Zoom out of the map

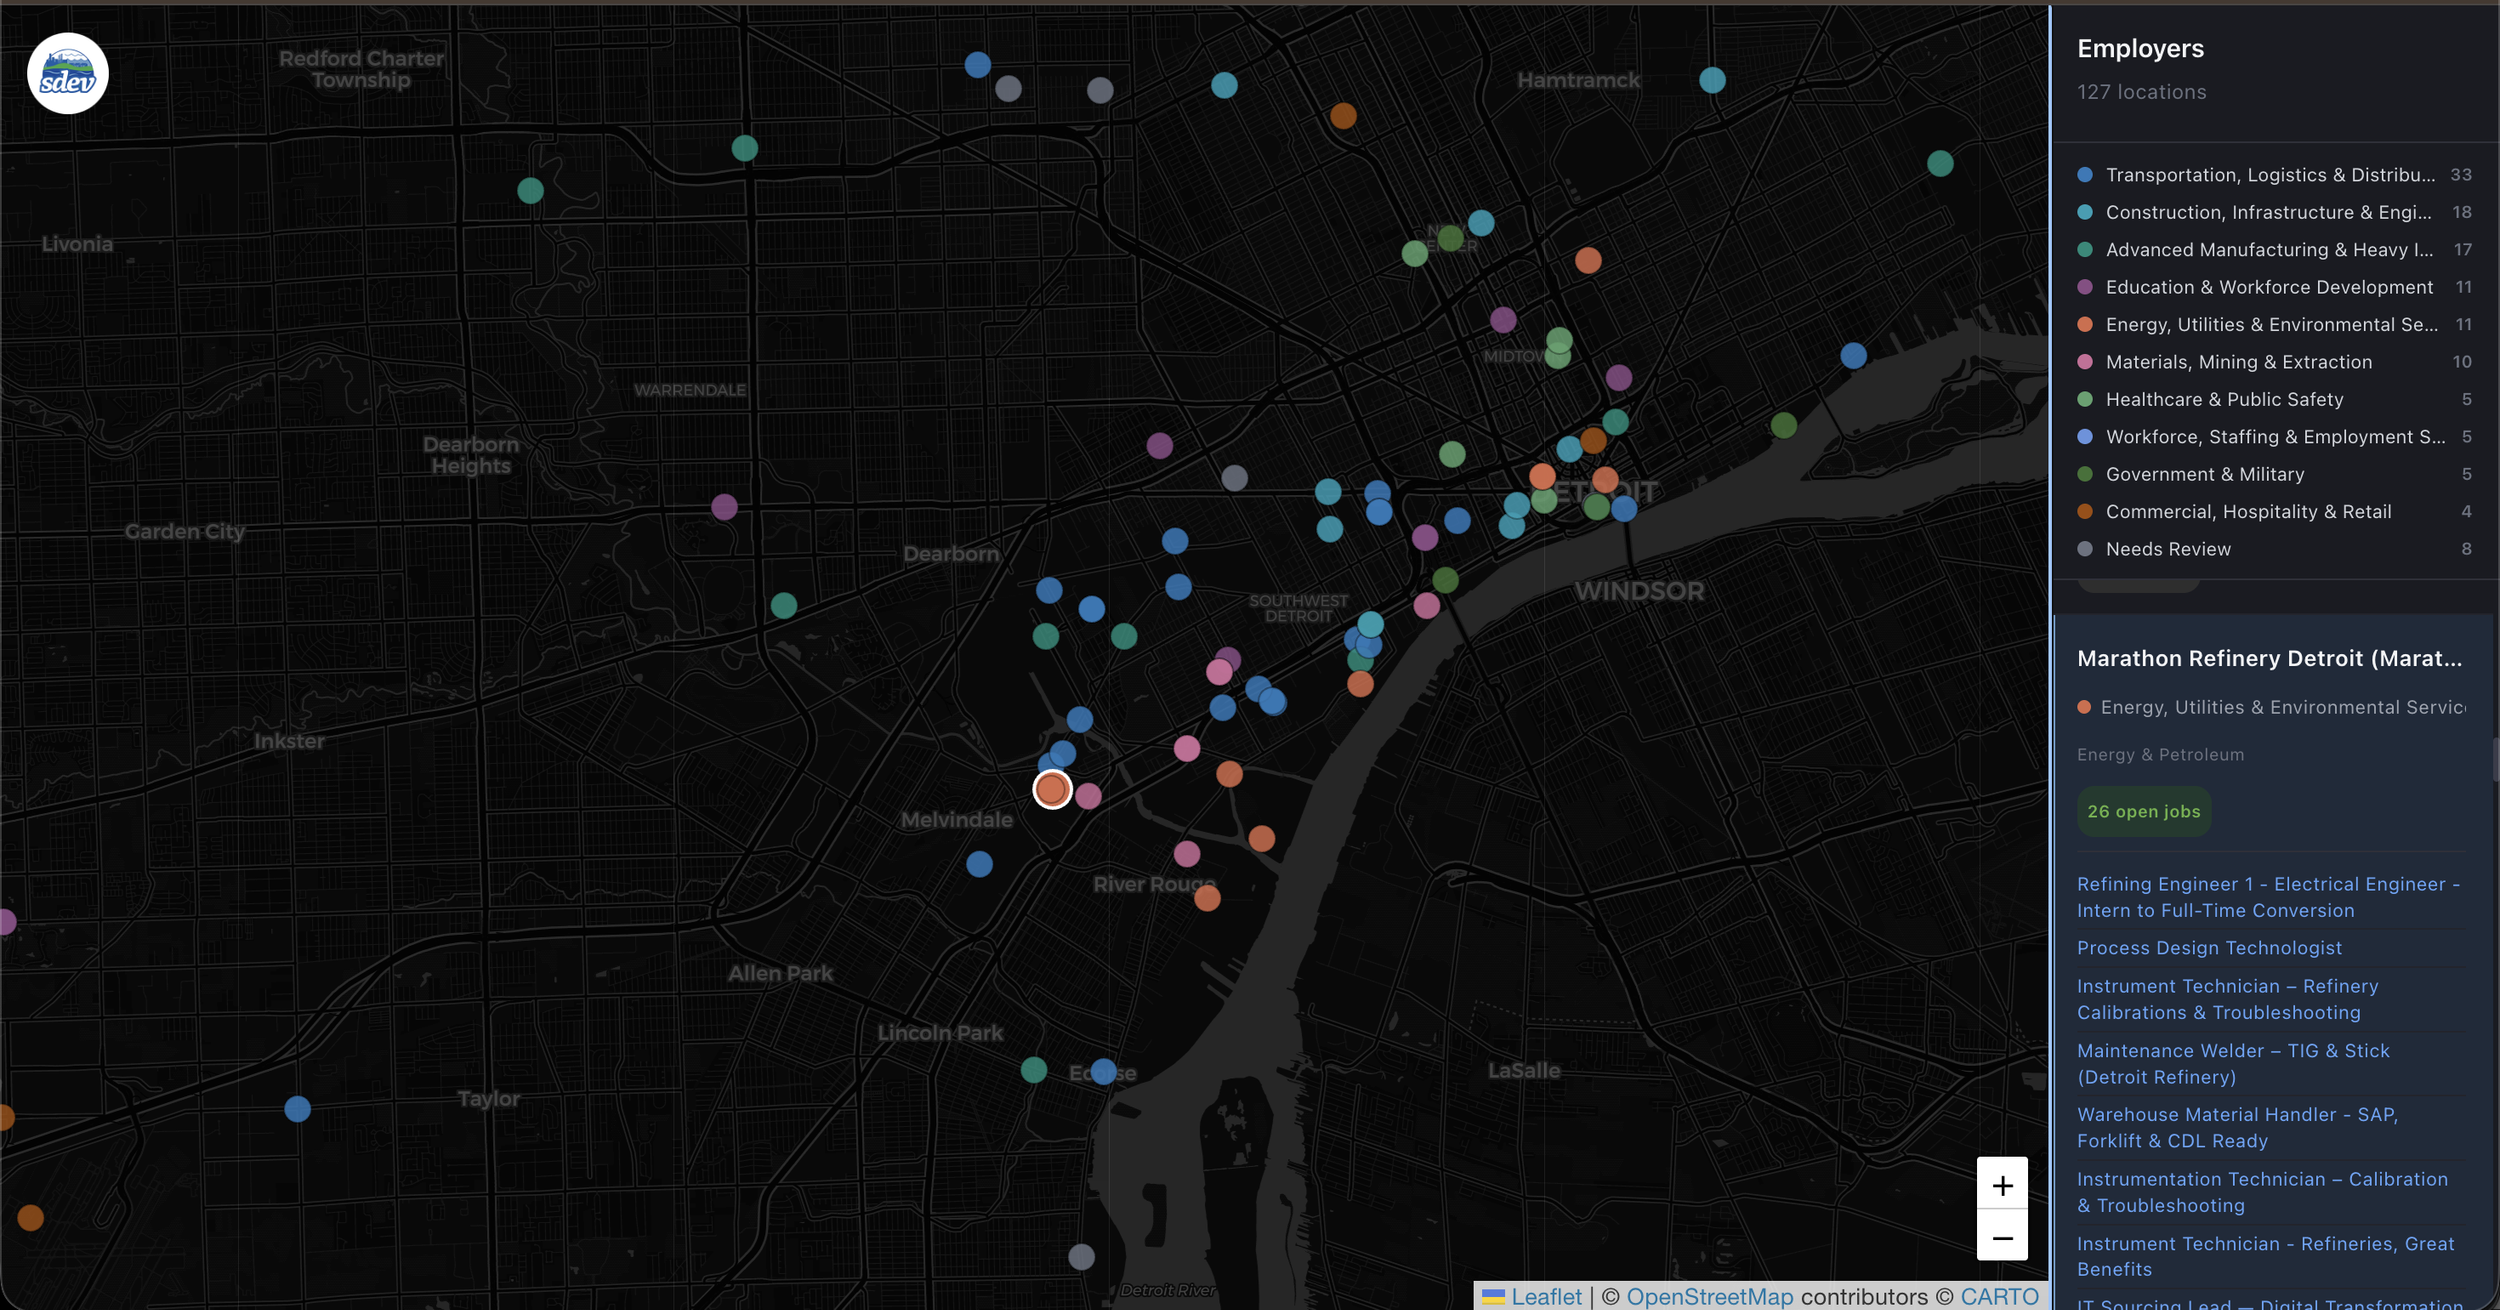pyautogui.click(x=2002, y=1237)
